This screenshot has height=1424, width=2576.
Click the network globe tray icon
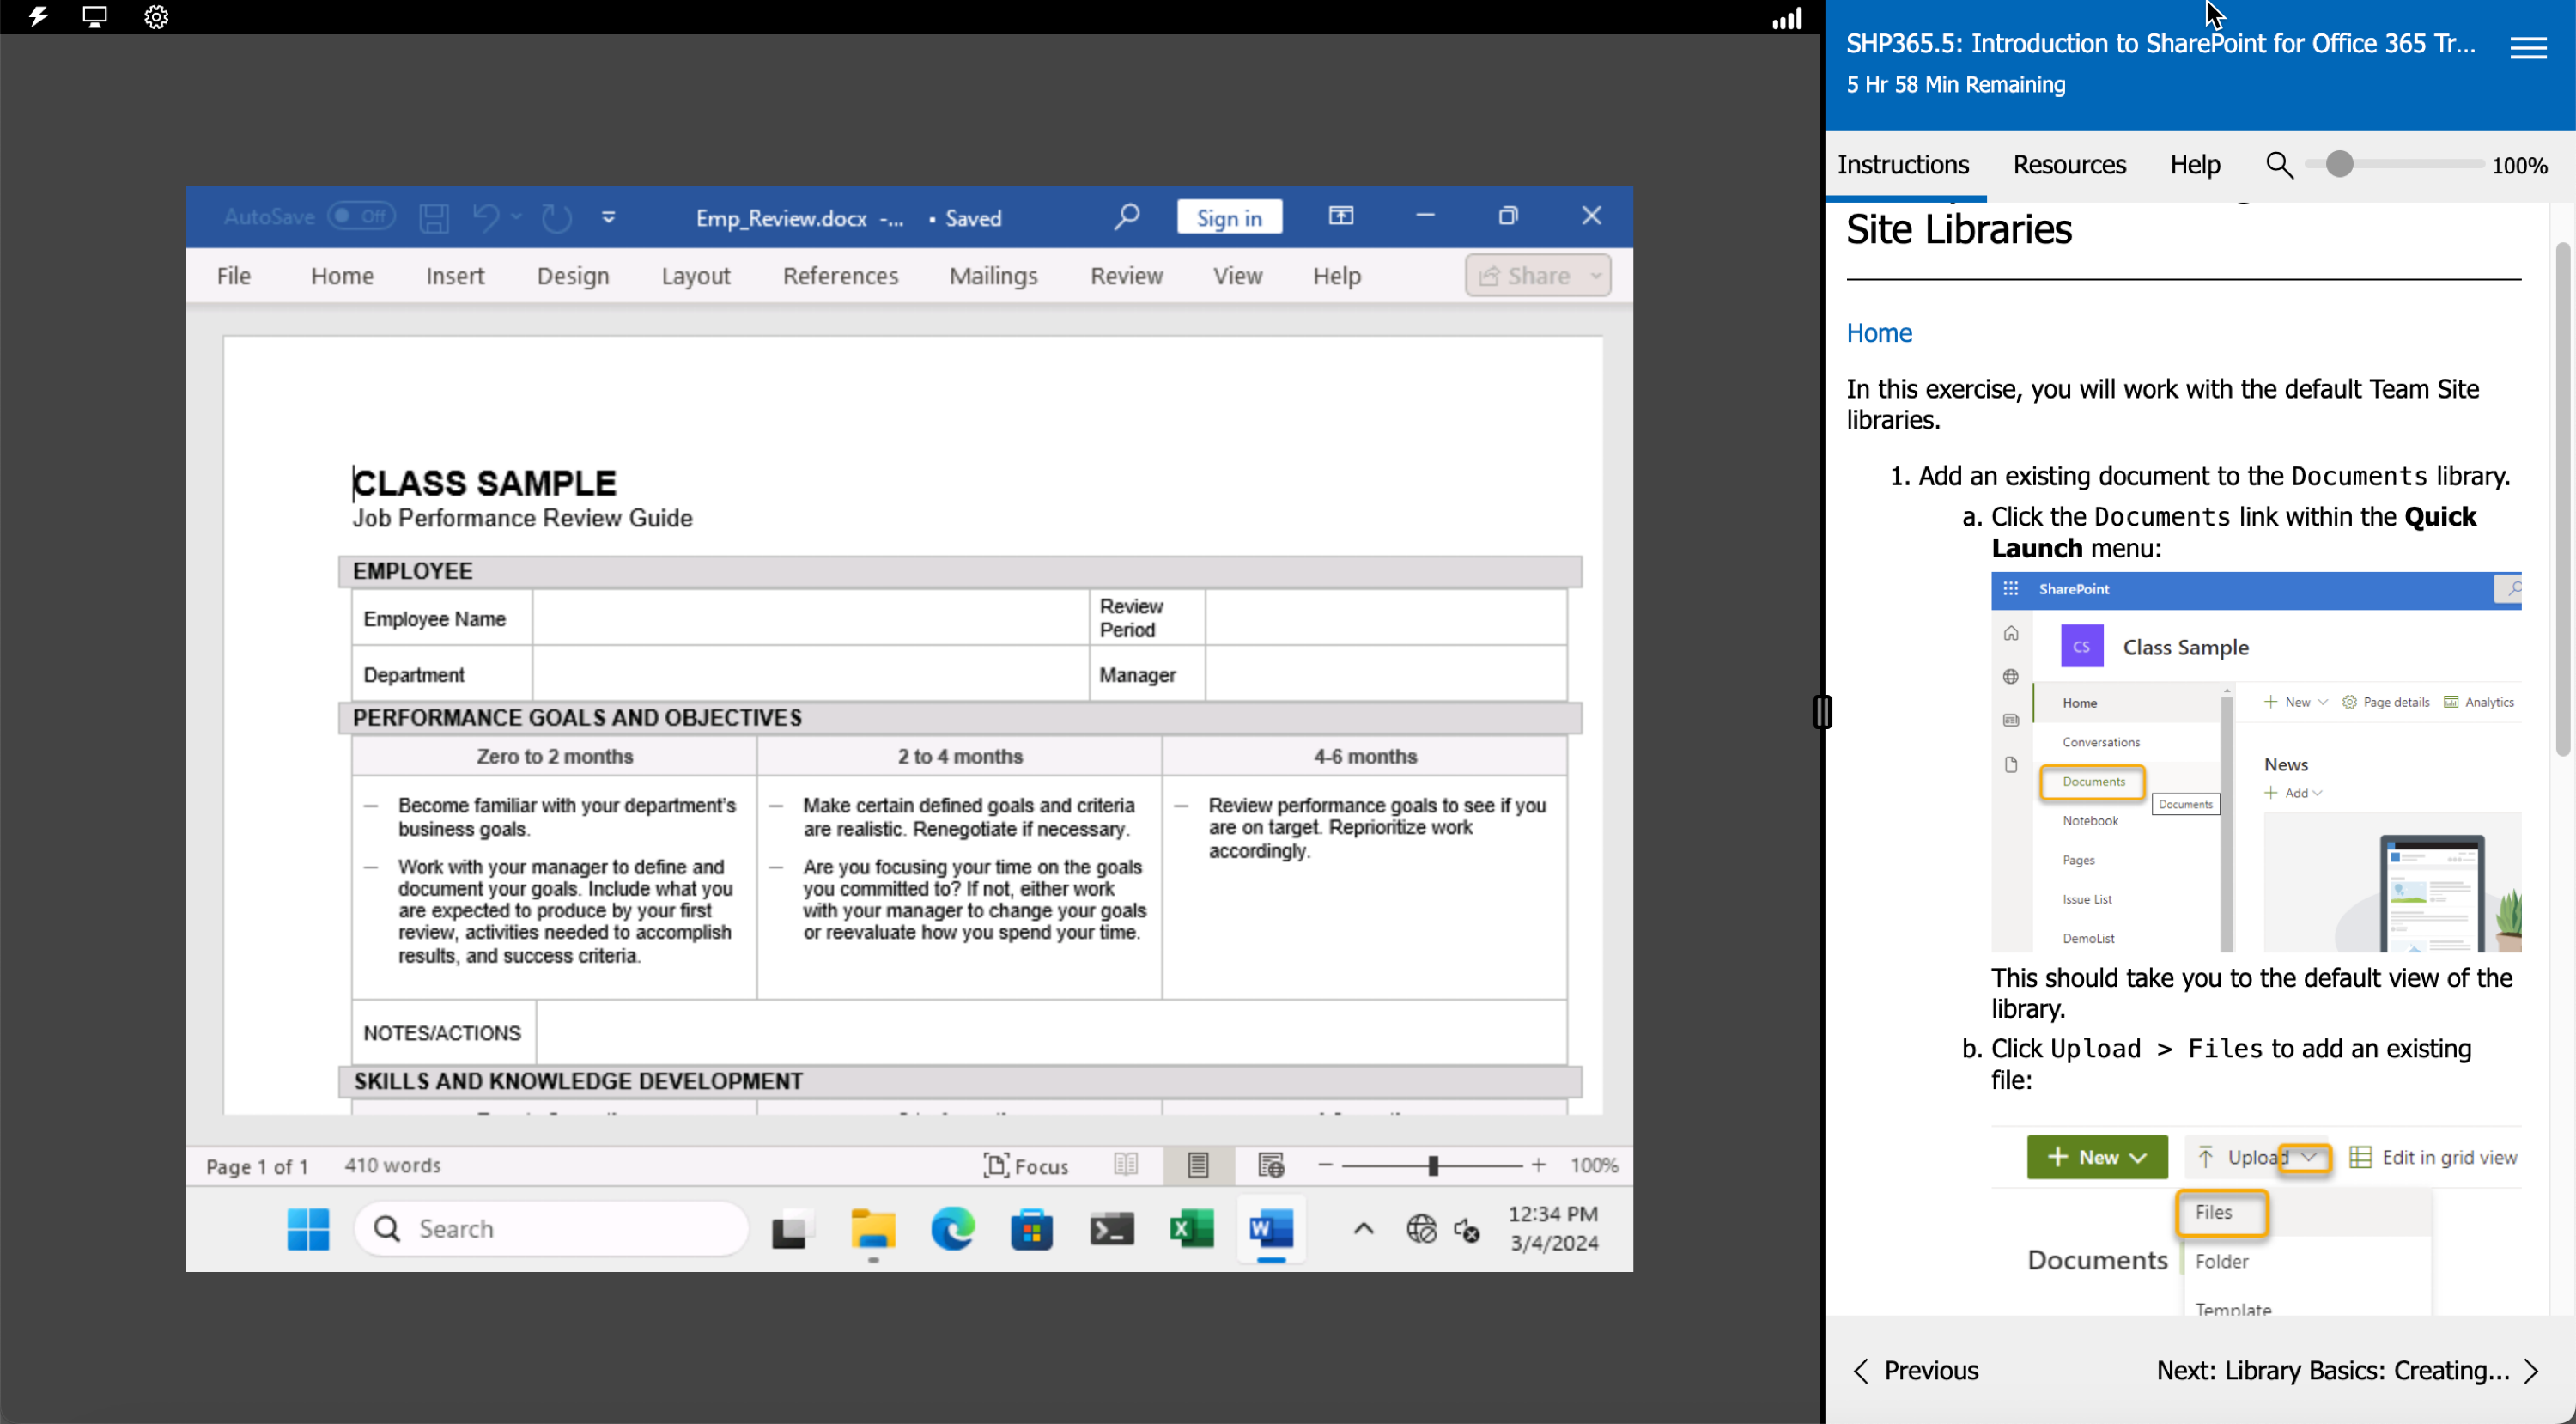[x=1420, y=1229]
